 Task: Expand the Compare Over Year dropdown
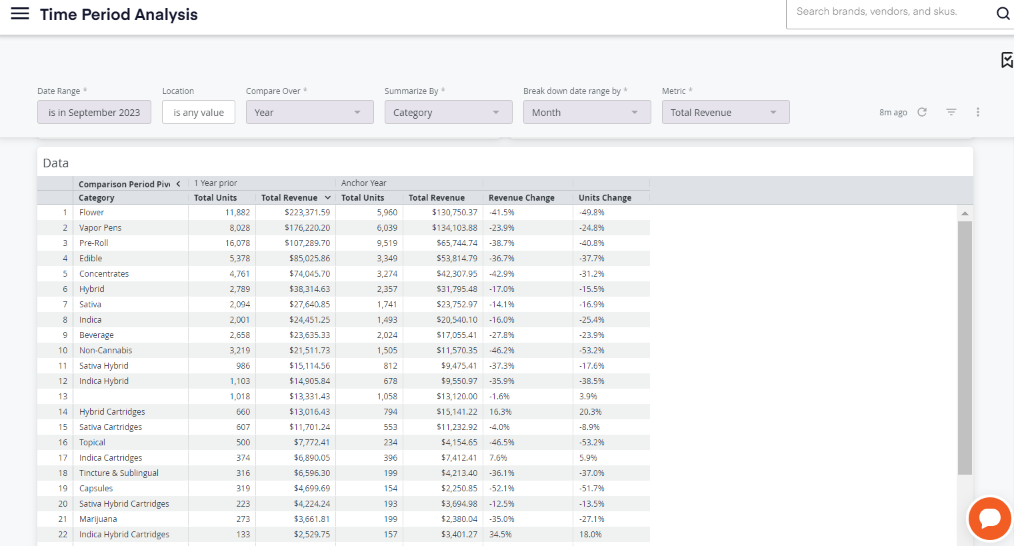[309, 112]
